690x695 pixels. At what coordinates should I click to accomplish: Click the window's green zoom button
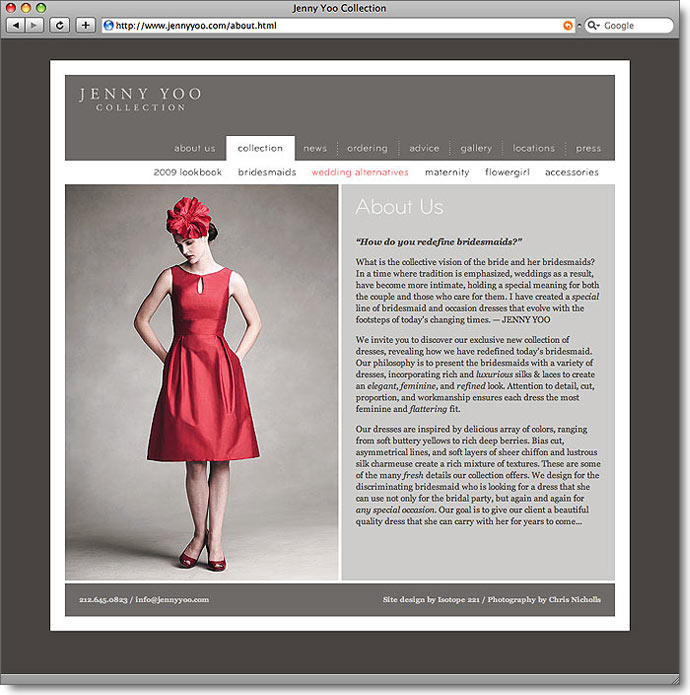point(41,8)
